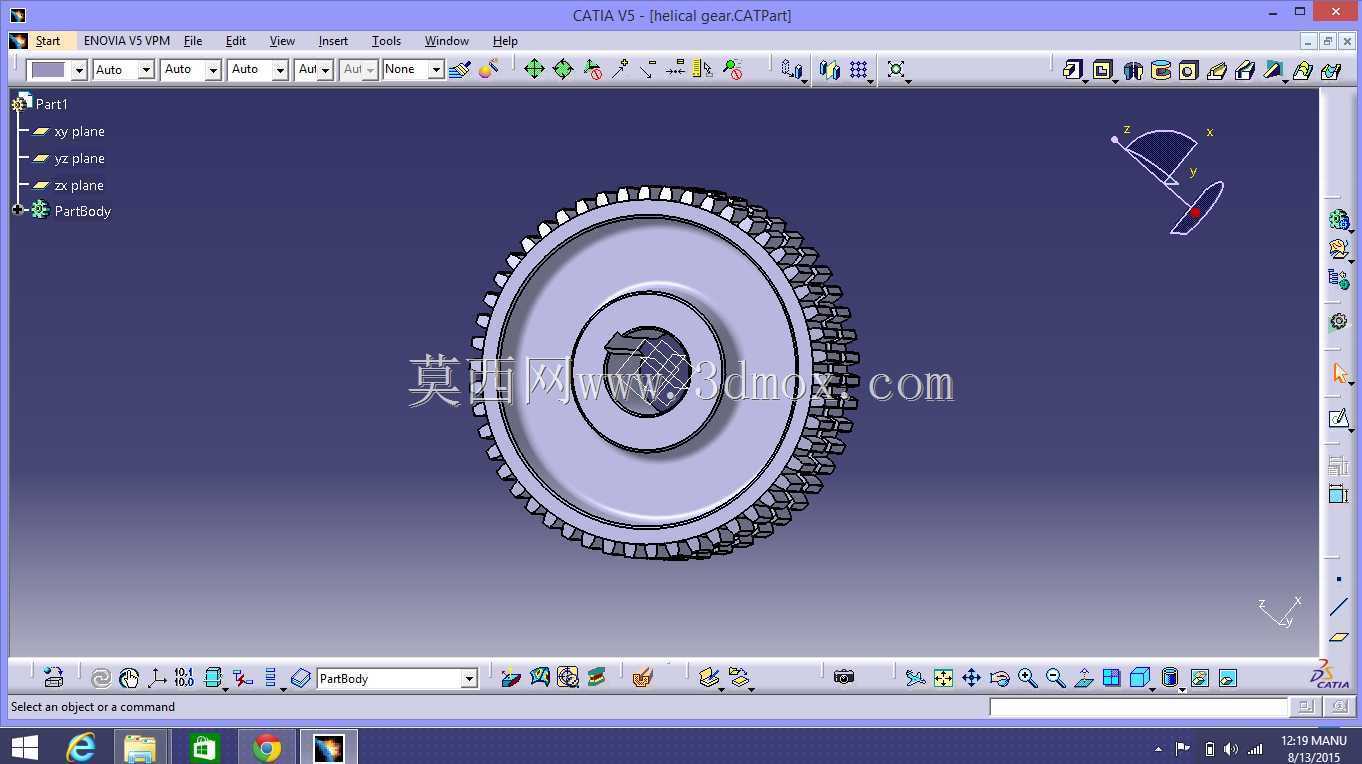The height and width of the screenshot is (764, 1362).
Task: Activate the Hole tool
Action: [x=1188, y=70]
